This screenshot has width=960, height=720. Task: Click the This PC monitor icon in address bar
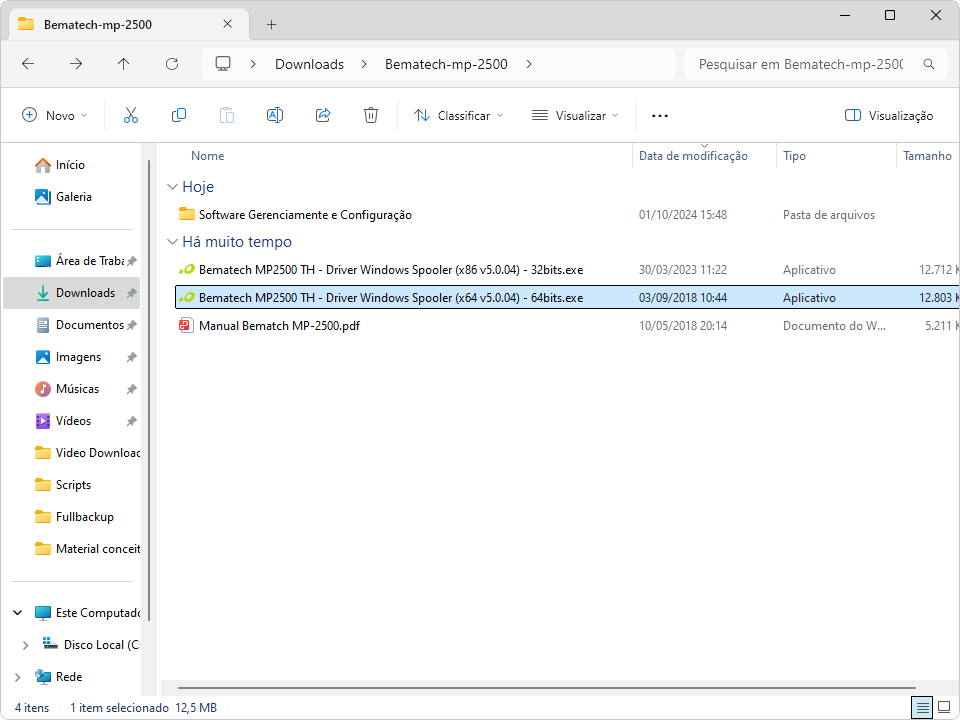(223, 64)
